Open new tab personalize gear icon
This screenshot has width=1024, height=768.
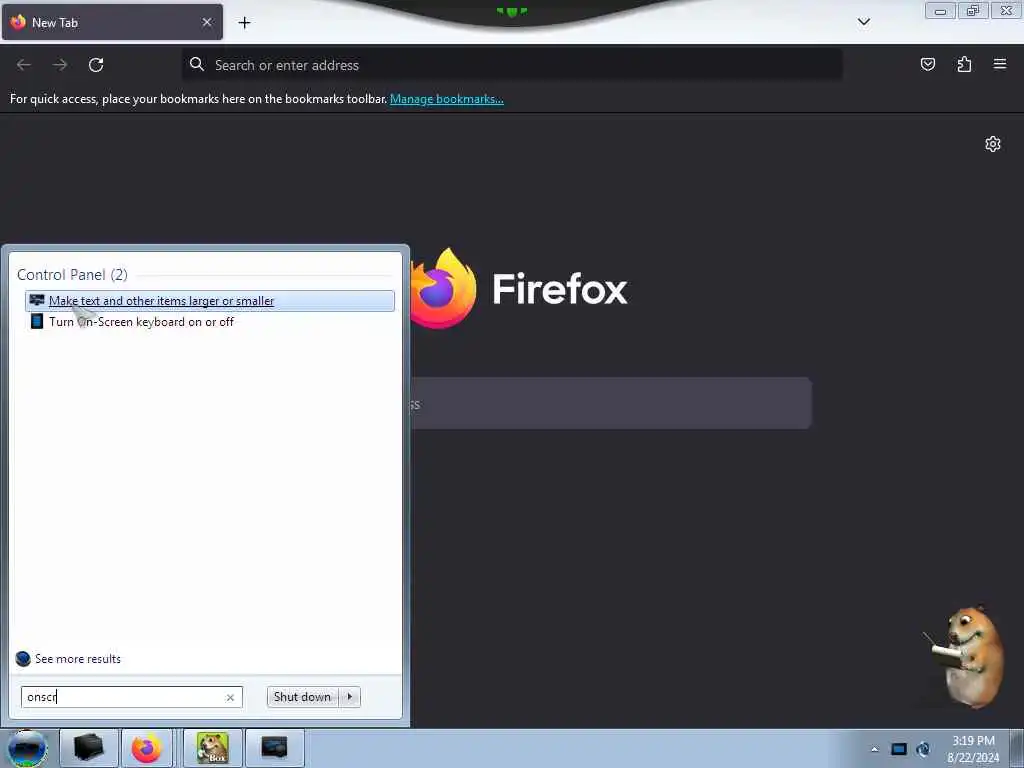point(993,144)
